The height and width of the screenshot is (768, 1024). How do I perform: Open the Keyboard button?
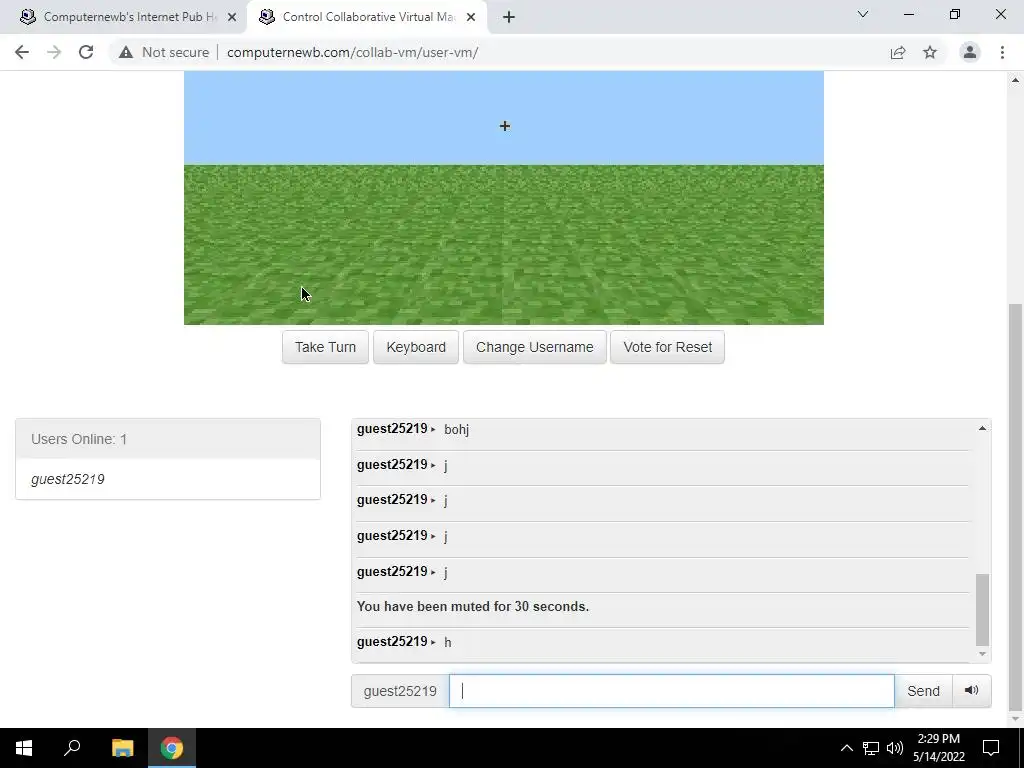[x=416, y=347]
